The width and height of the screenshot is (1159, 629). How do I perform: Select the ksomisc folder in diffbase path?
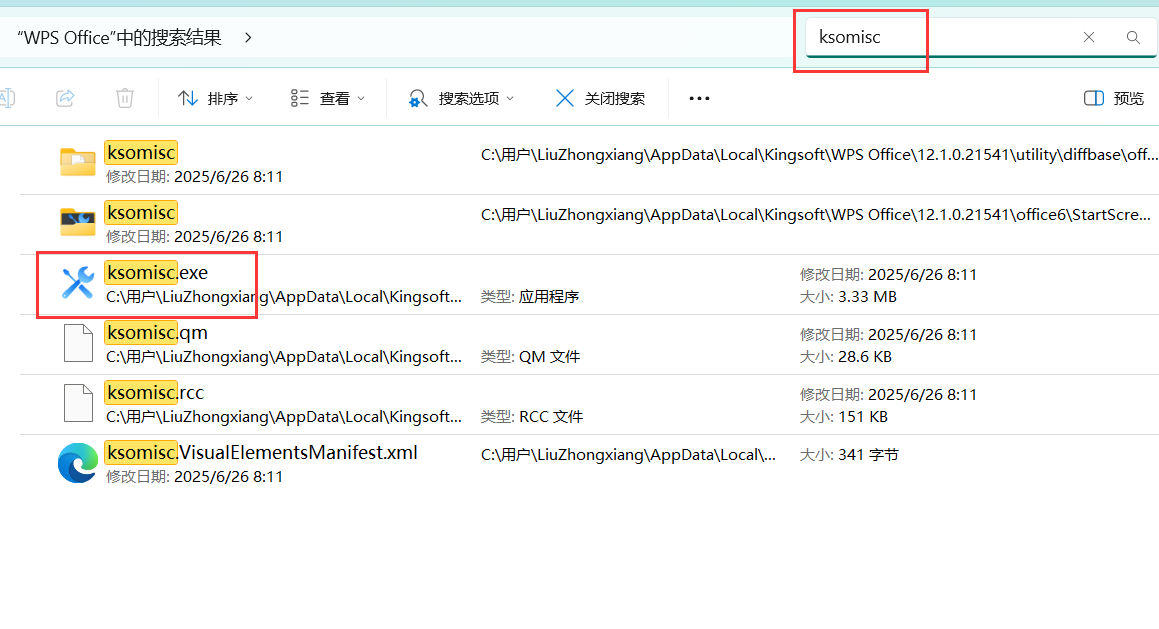click(x=78, y=163)
